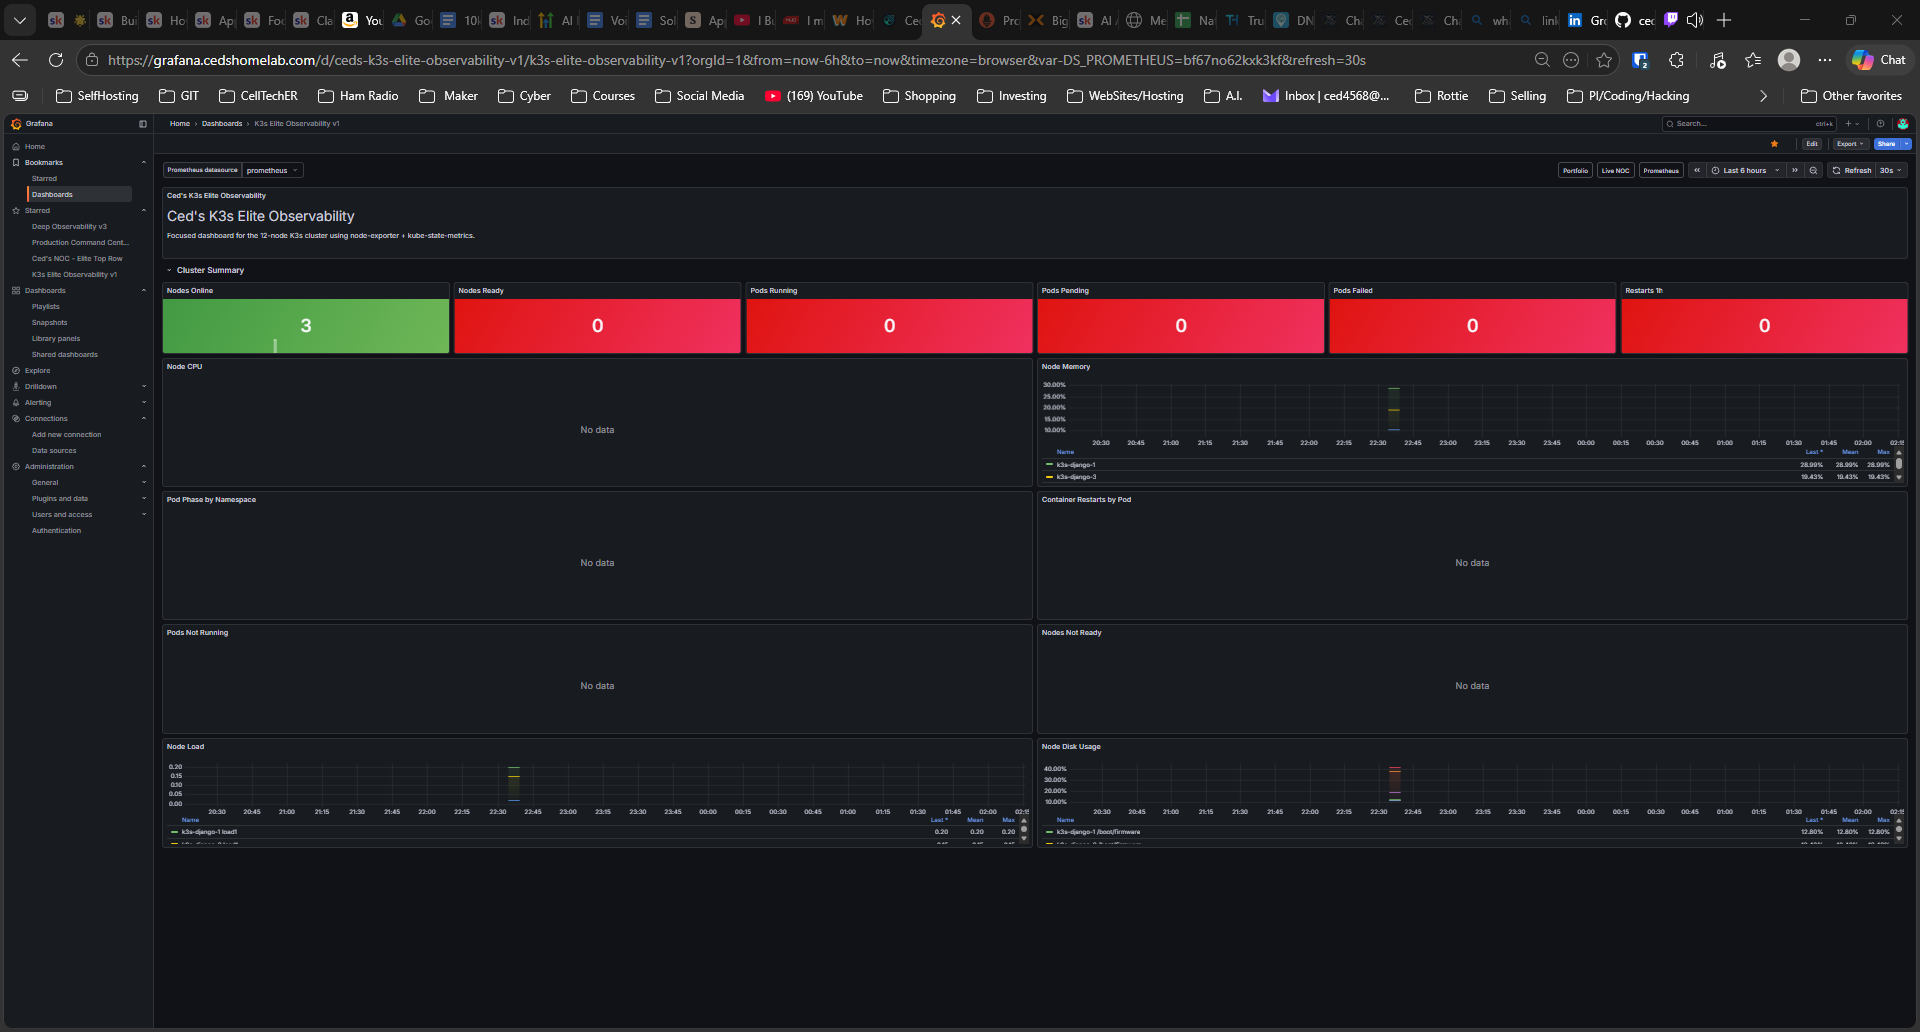The image size is (1920, 1032).
Task: Open the Other favorites folder
Action: point(1851,96)
